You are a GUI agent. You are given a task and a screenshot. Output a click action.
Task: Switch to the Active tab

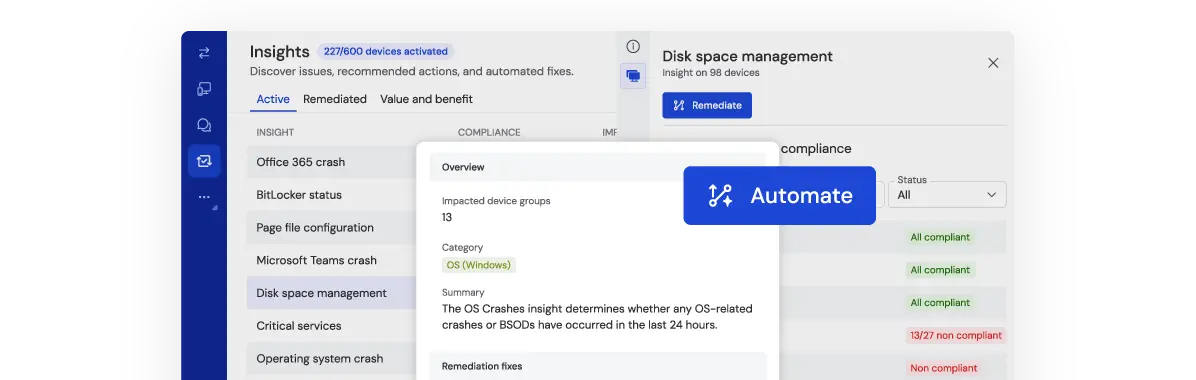tap(273, 99)
